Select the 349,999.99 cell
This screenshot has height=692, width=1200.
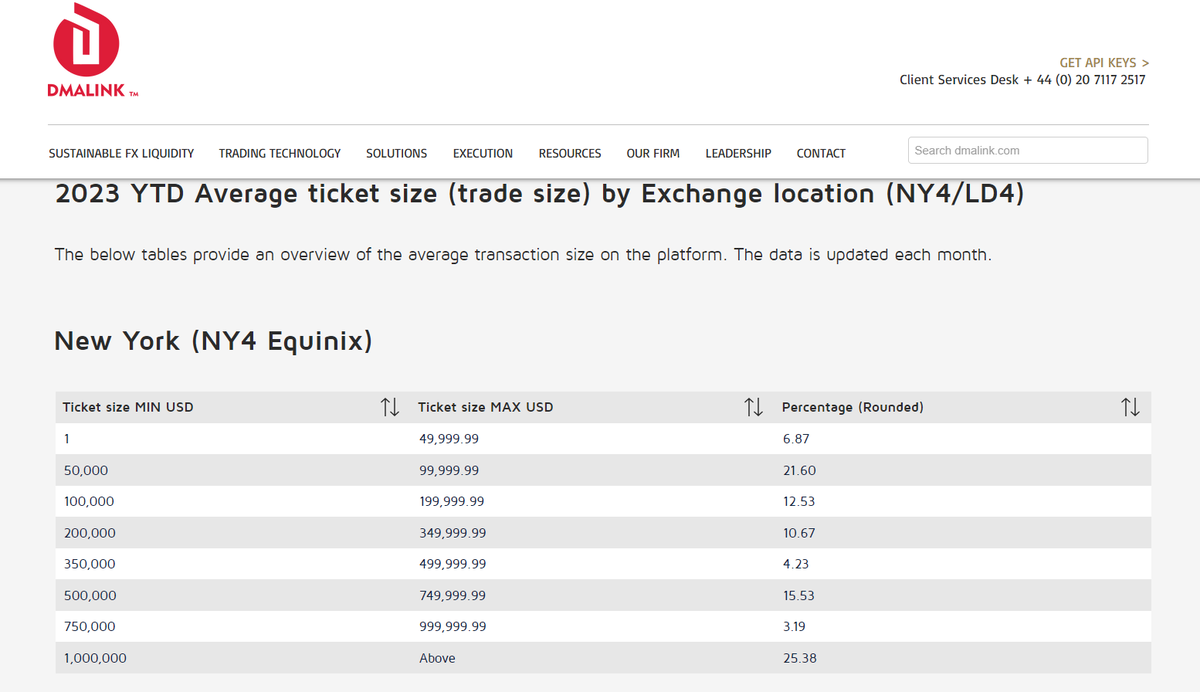[x=592, y=533]
